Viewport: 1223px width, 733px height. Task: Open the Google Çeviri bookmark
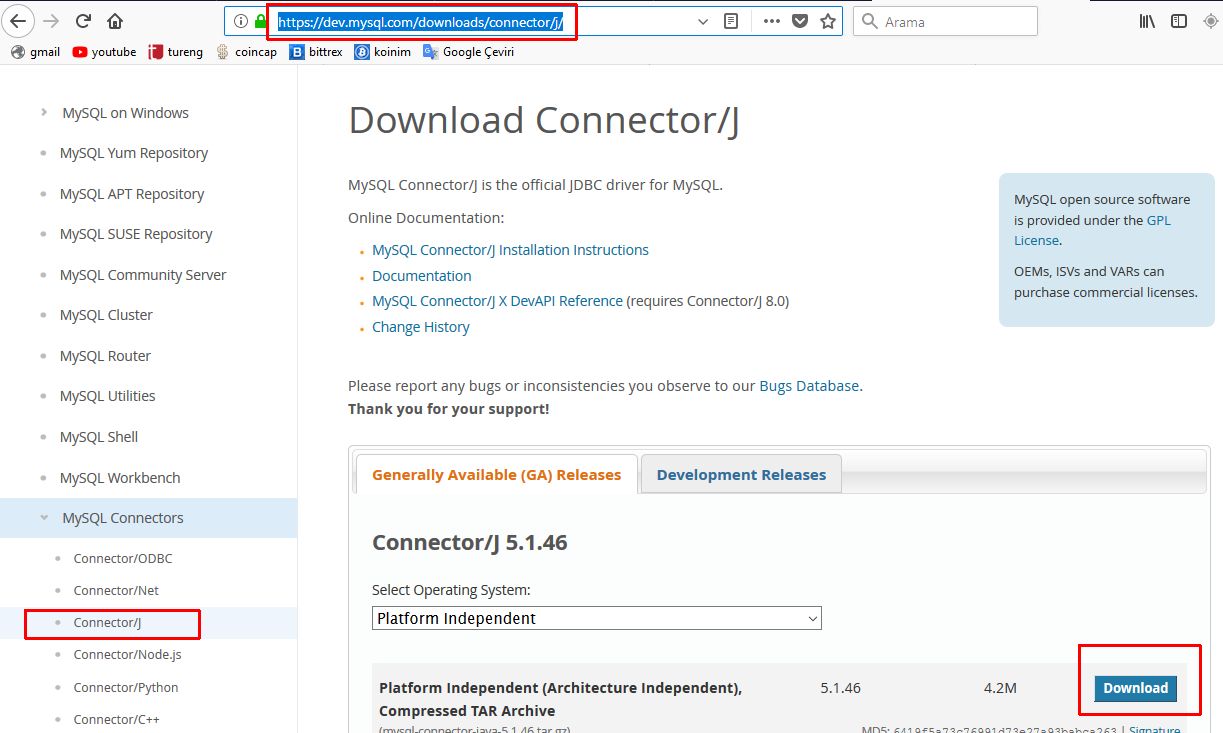point(468,52)
